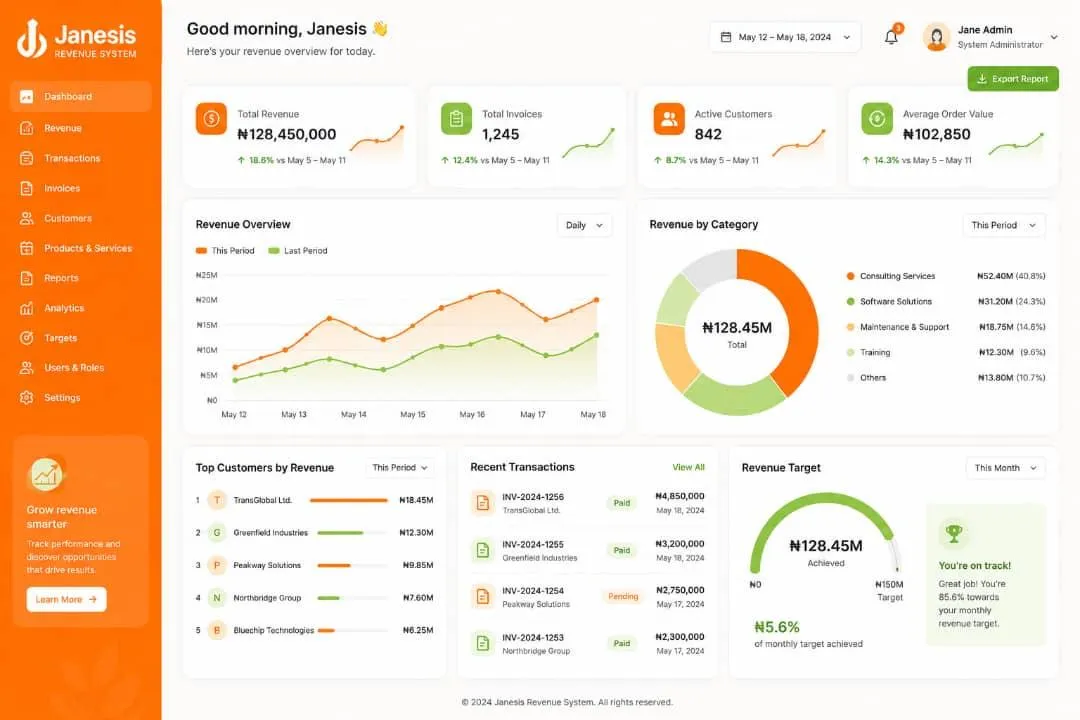
Task: Click the Targets icon in sidebar
Action: click(x=27, y=338)
